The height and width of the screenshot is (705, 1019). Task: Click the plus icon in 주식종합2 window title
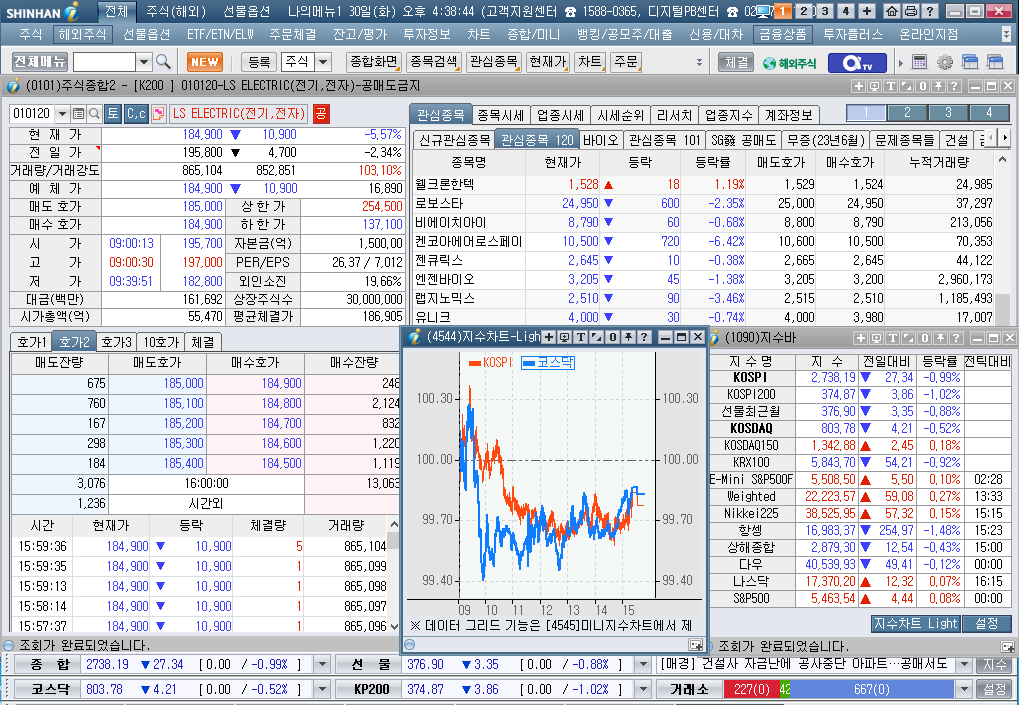pyautogui.click(x=858, y=86)
